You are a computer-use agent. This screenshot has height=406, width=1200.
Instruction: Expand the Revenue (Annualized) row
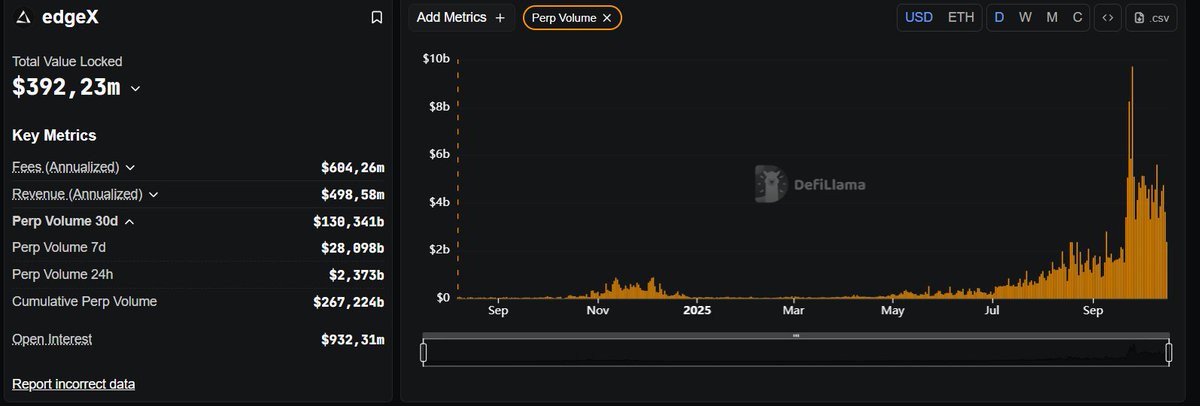154,194
